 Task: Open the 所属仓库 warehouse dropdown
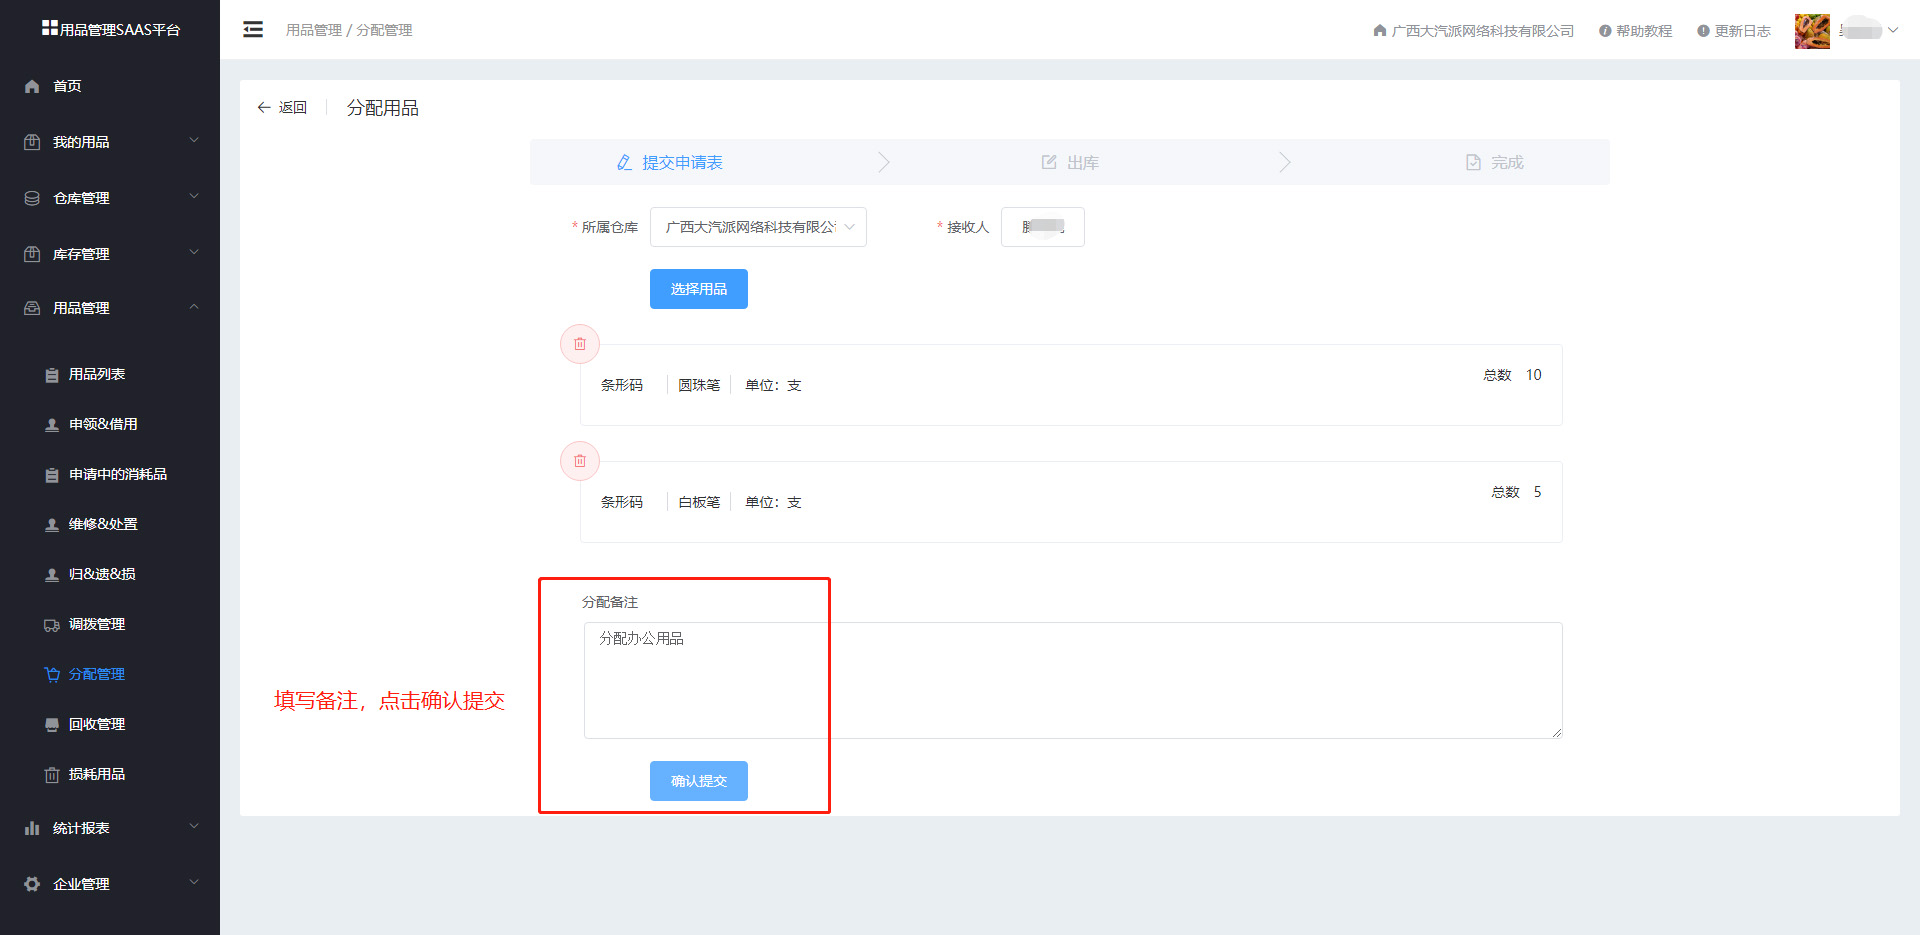pos(758,227)
